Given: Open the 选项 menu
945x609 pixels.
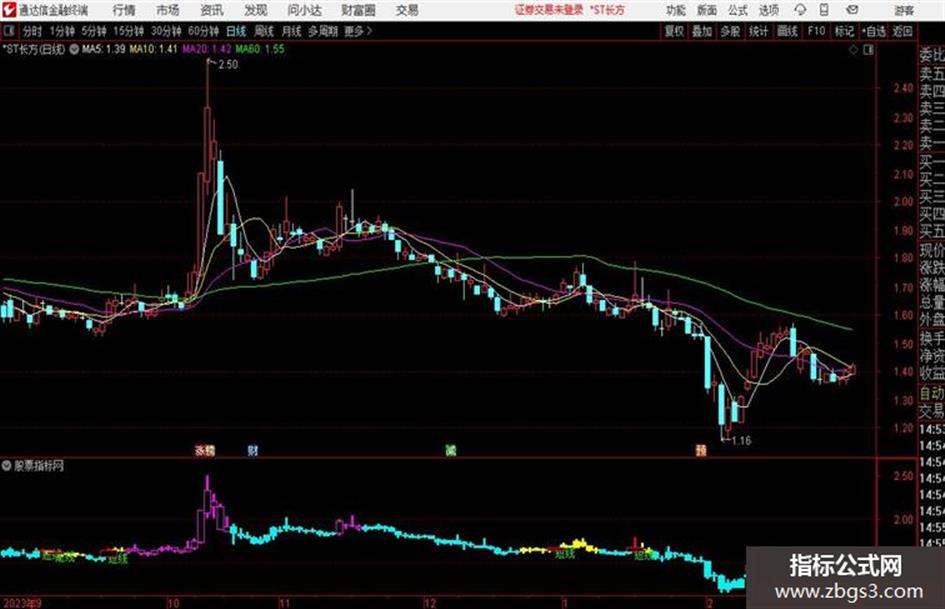Looking at the screenshot, I should (x=768, y=10).
